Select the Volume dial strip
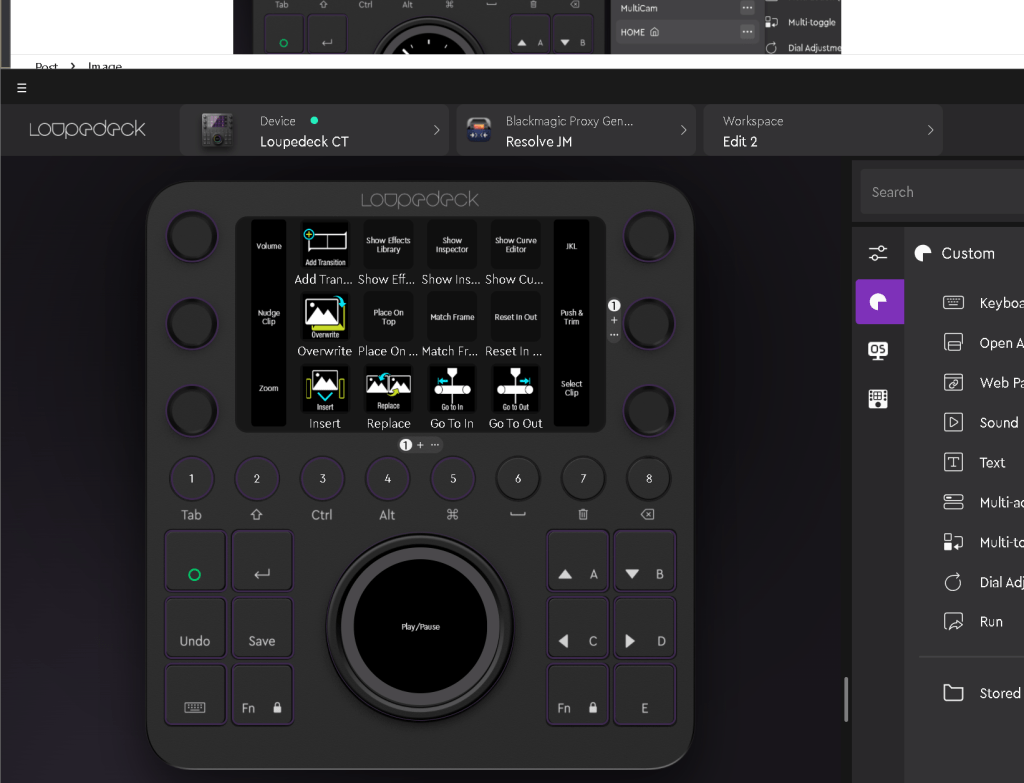 (x=268, y=246)
